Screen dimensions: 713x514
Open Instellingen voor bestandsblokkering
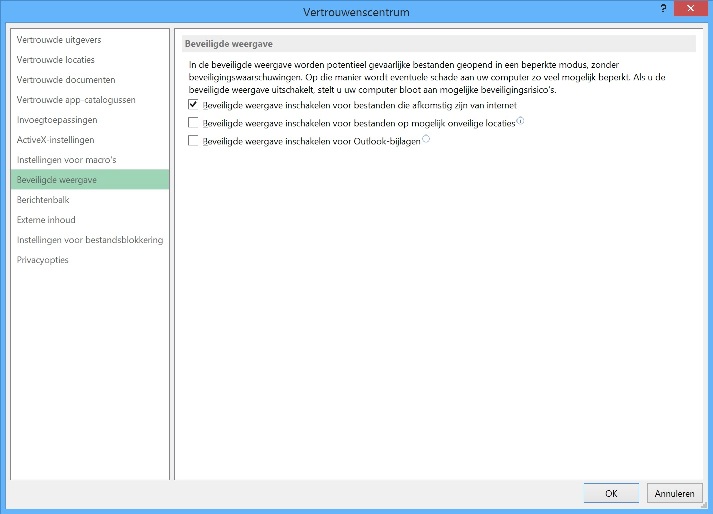pos(90,240)
